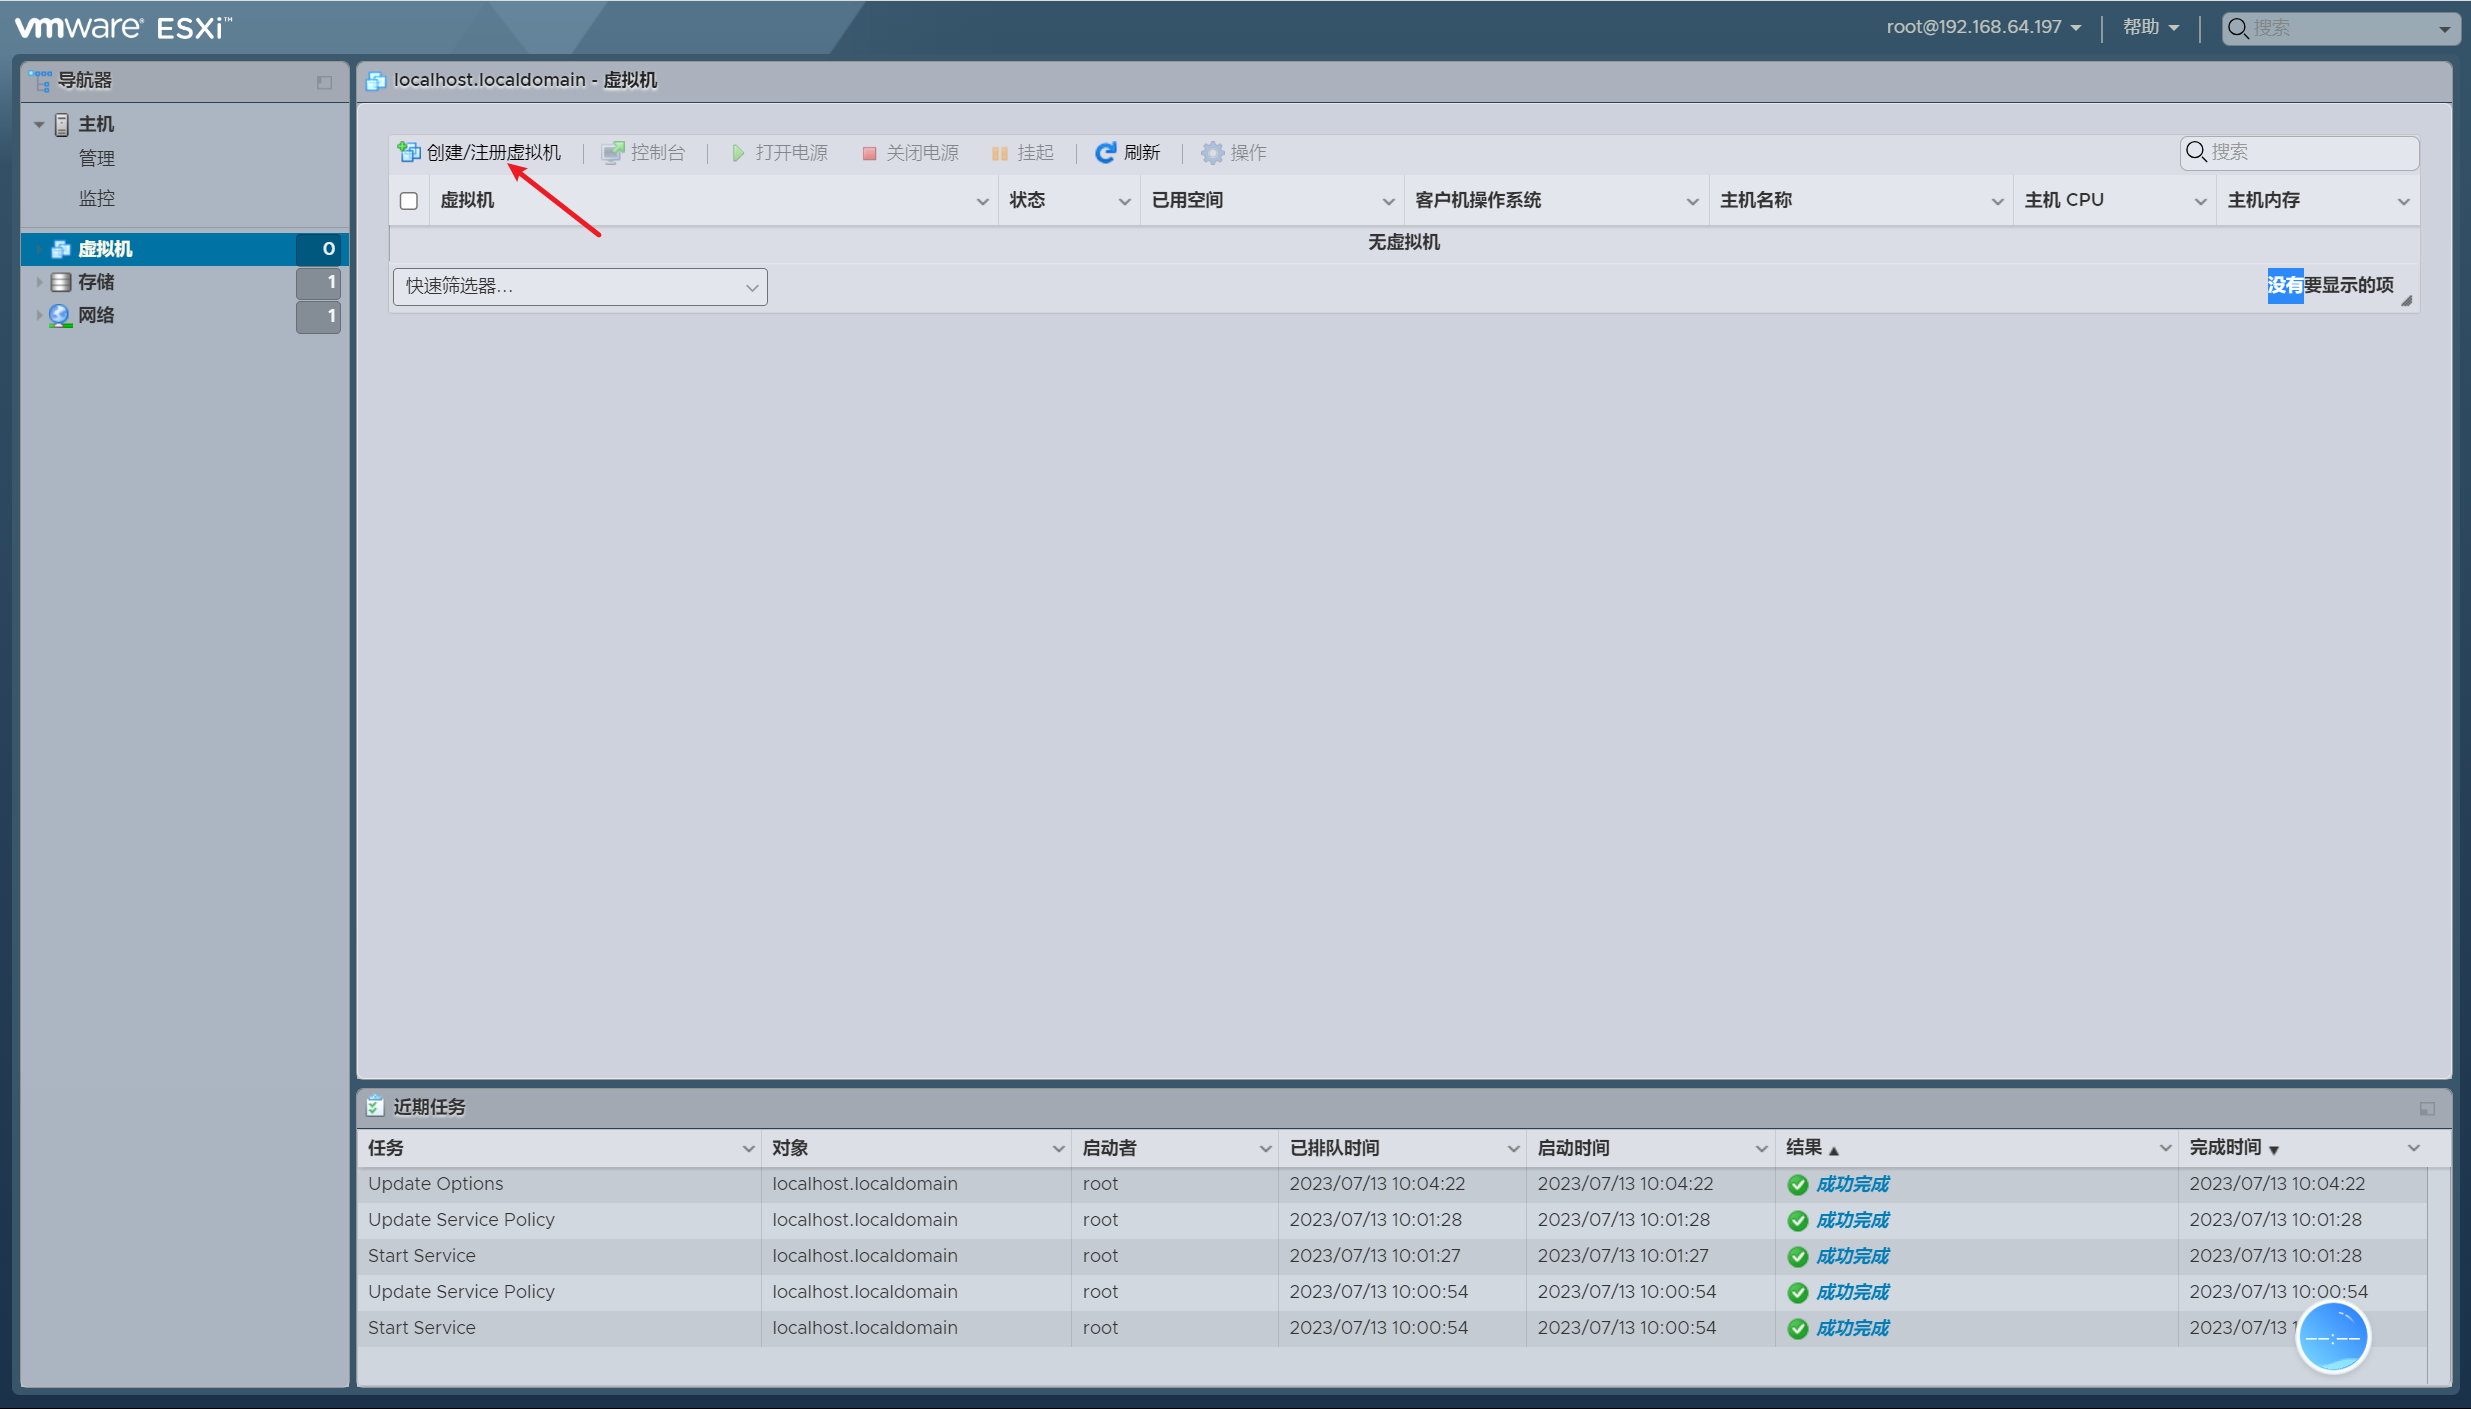Open the quick filter (快速筛选器) dropdown
The height and width of the screenshot is (1409, 2471).
point(580,287)
